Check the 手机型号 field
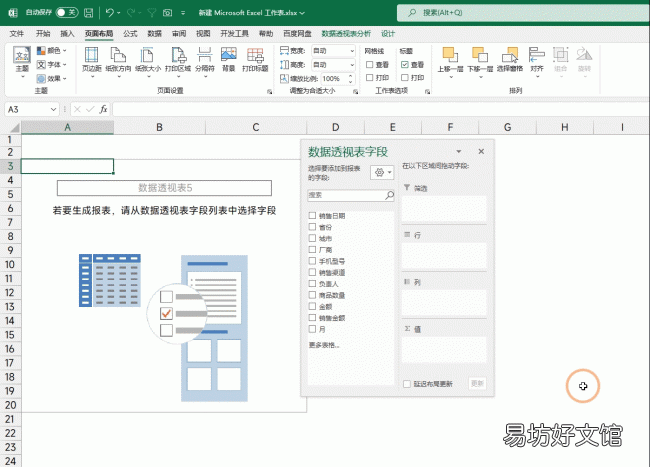 coord(312,261)
